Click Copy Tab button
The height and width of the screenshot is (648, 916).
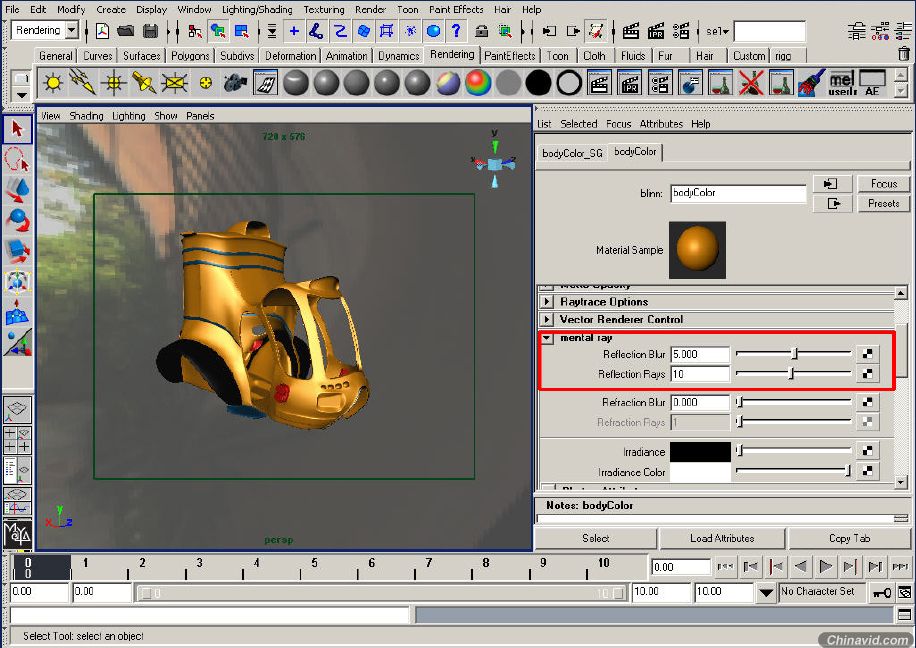click(849, 538)
